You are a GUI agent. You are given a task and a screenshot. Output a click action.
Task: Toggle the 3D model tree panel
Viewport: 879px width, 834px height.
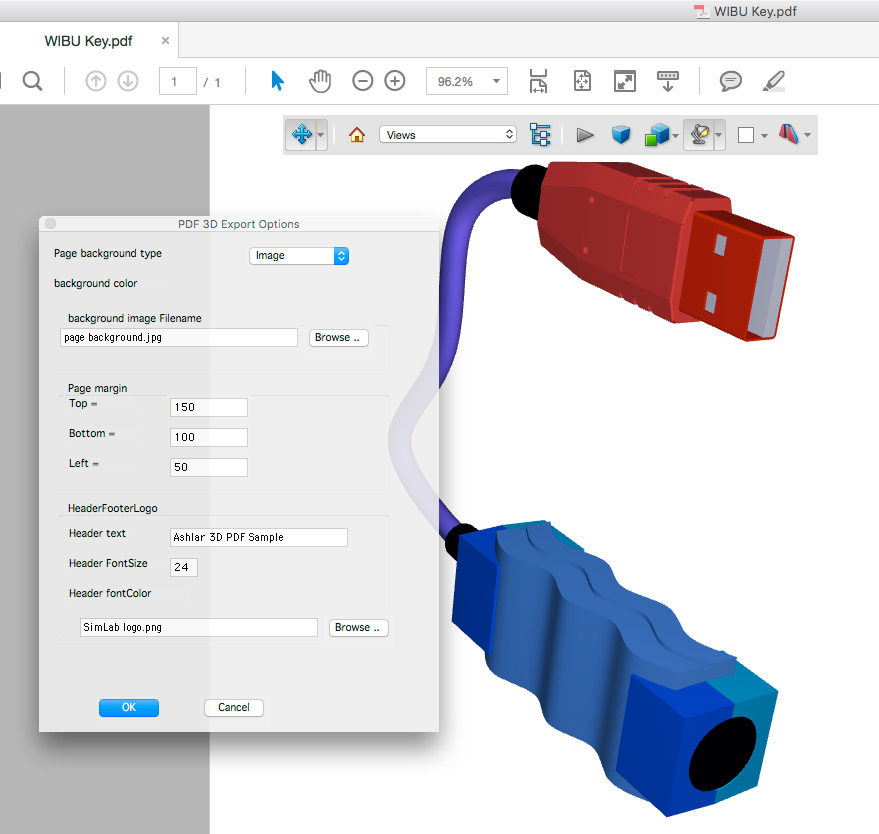coord(540,135)
